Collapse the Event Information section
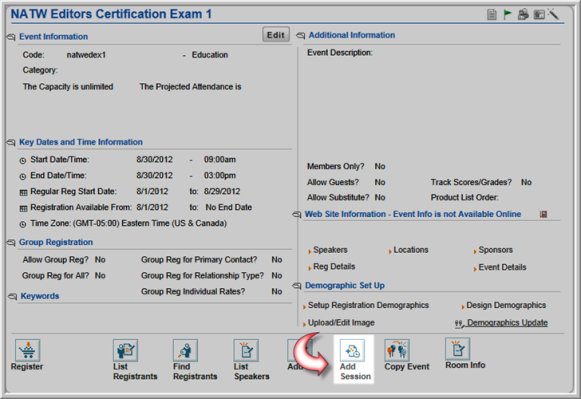 [11, 37]
